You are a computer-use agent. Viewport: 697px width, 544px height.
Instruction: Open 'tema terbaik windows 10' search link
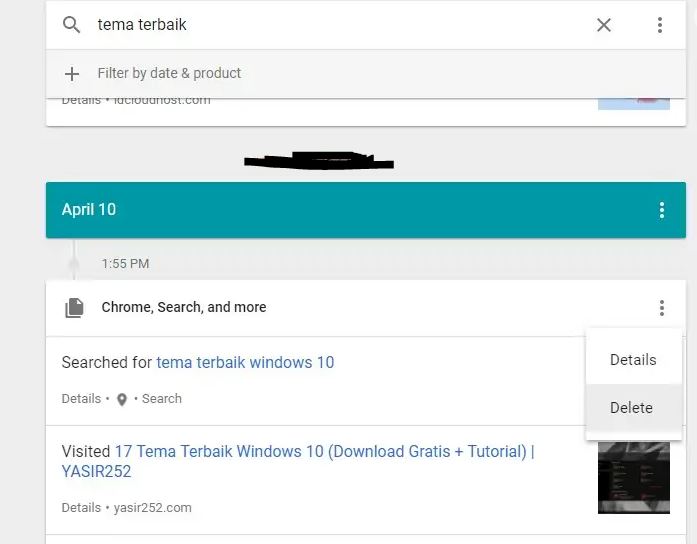coord(245,362)
